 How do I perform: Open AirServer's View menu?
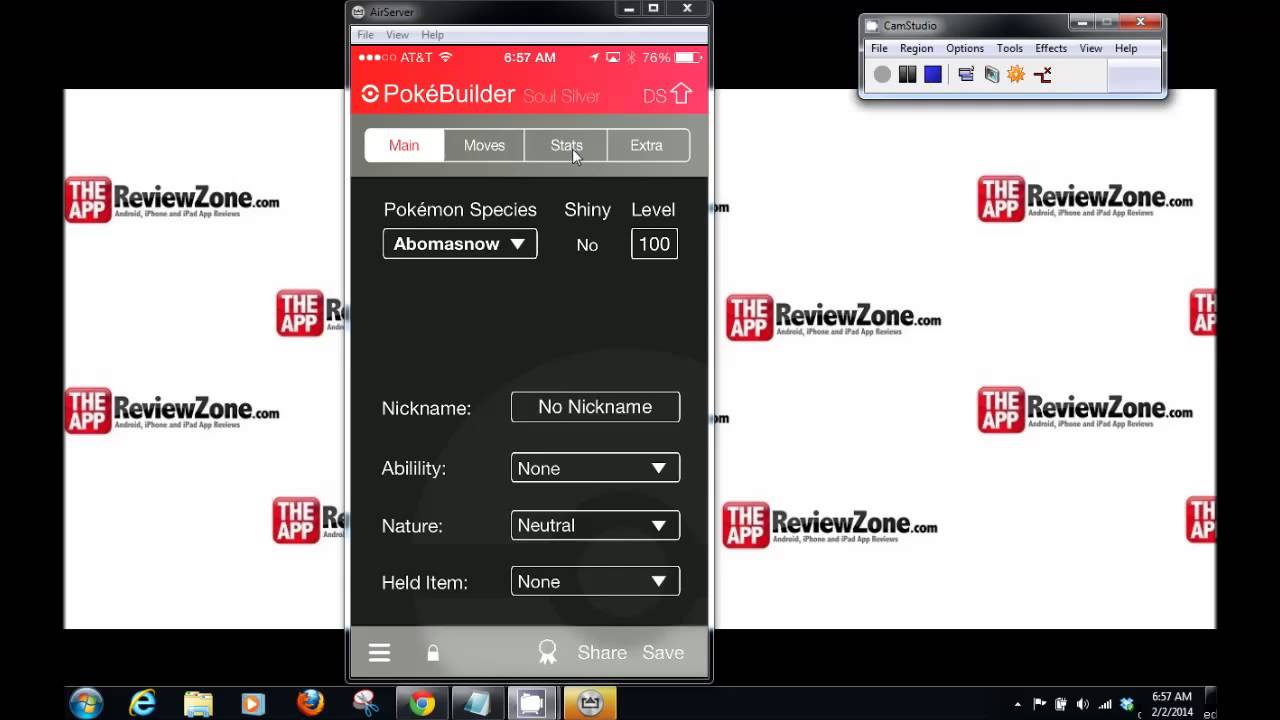[397, 34]
